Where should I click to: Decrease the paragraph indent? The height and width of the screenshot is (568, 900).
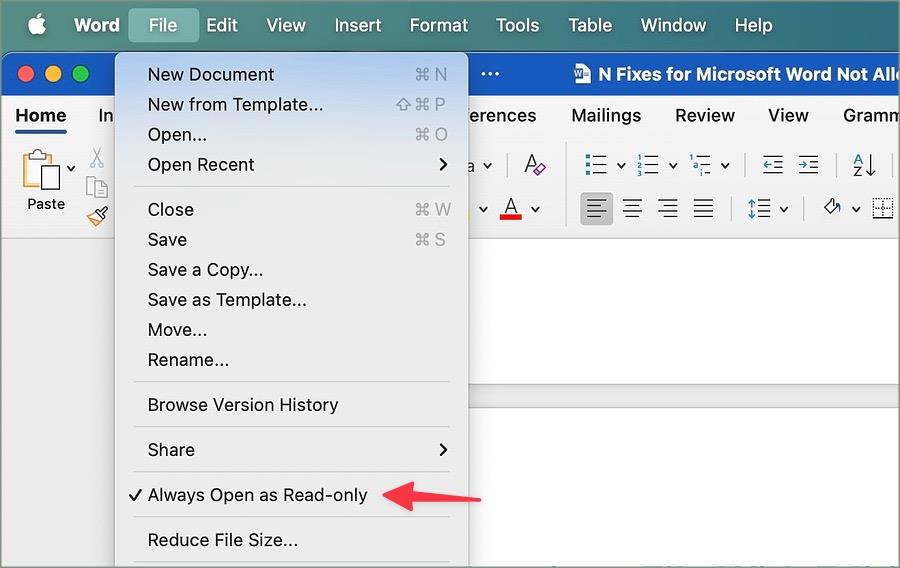(773, 165)
